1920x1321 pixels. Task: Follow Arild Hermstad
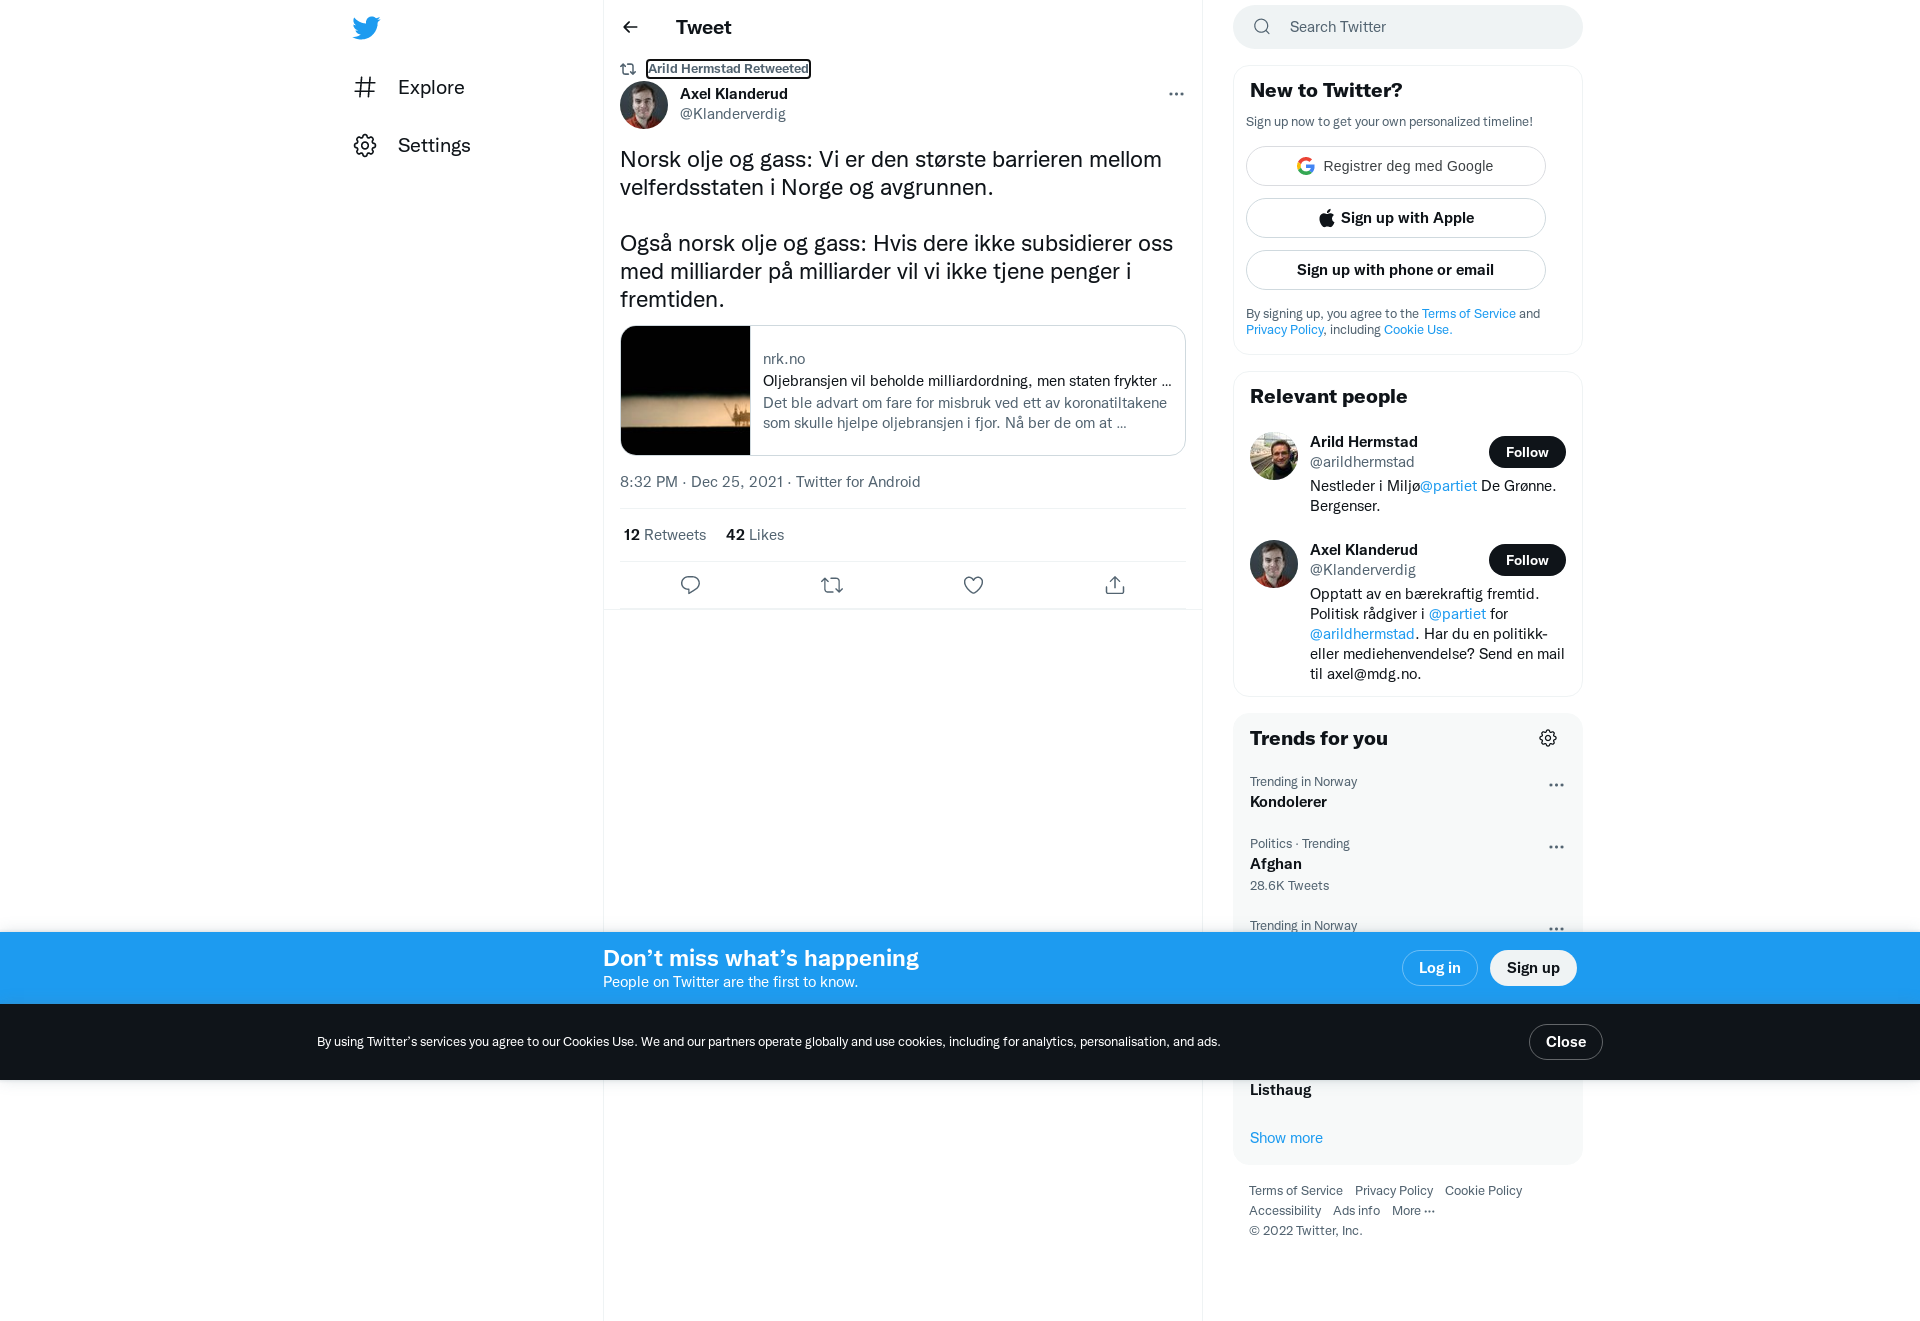tap(1527, 452)
